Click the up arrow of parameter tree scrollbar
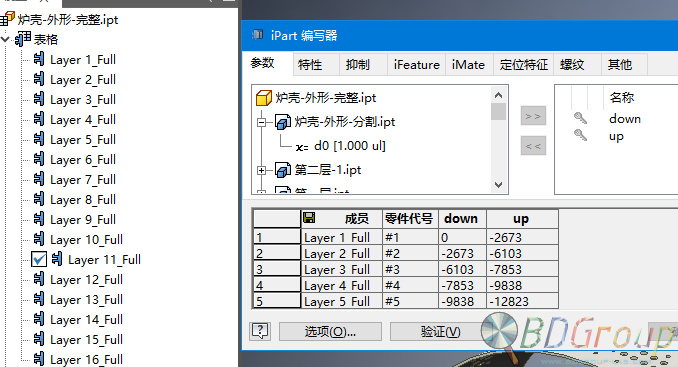The width and height of the screenshot is (678, 367). tap(498, 95)
